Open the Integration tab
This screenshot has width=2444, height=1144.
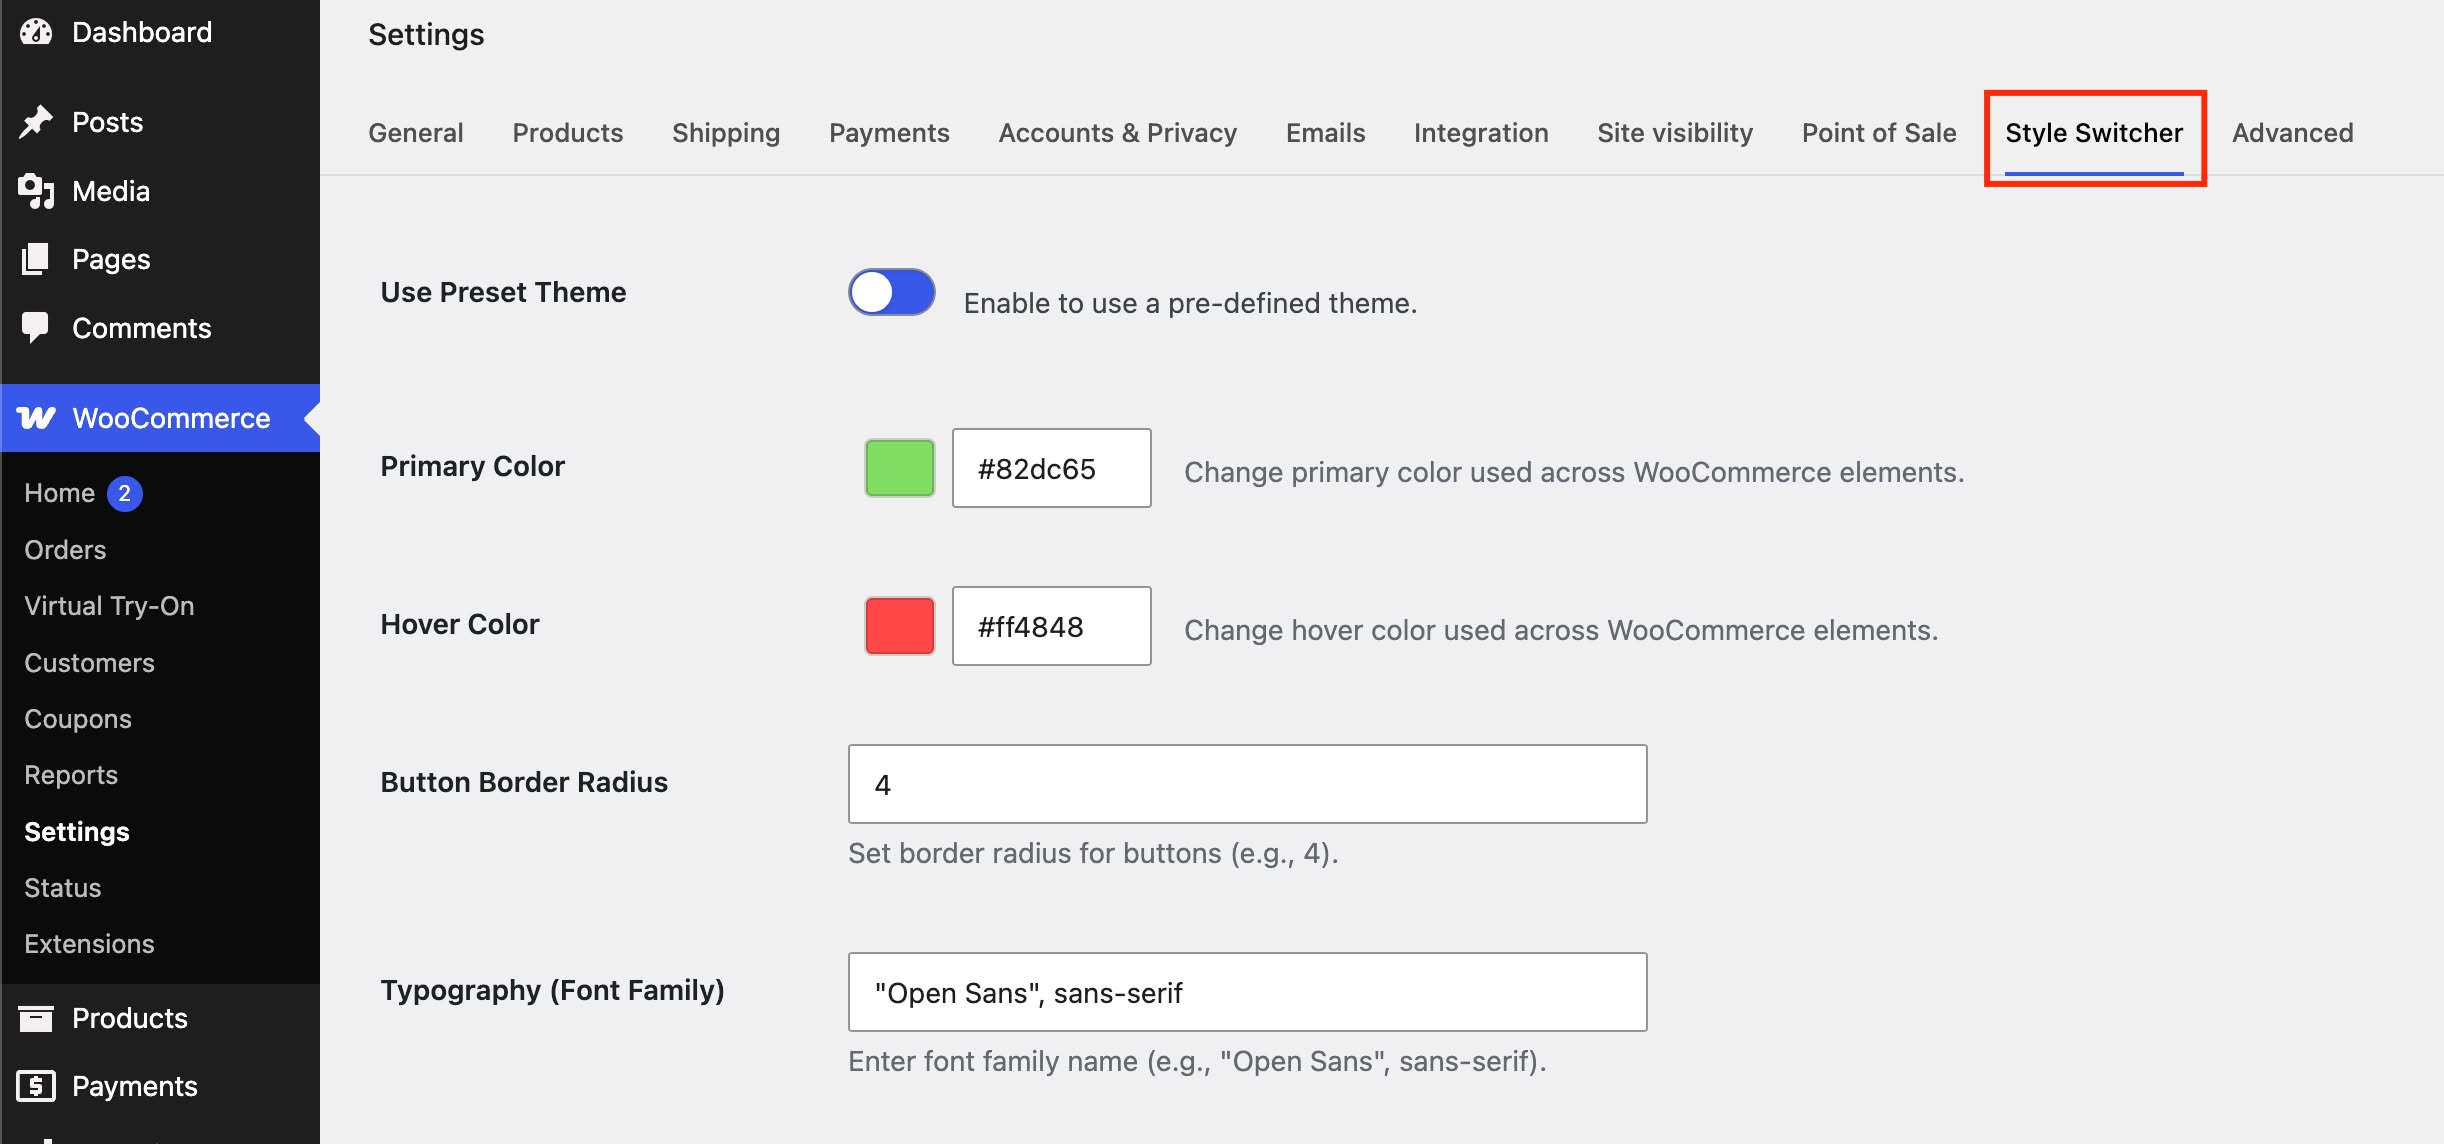click(x=1481, y=133)
